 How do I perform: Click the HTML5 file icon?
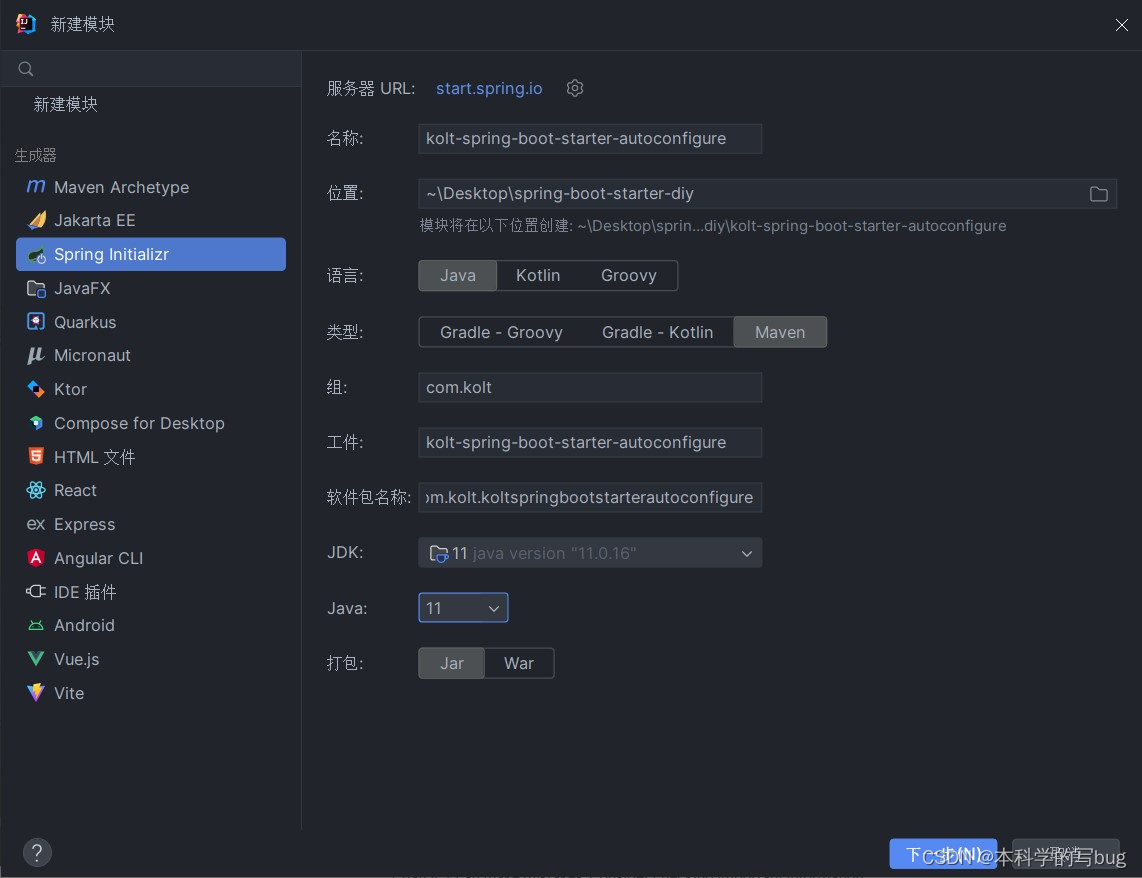[36, 456]
